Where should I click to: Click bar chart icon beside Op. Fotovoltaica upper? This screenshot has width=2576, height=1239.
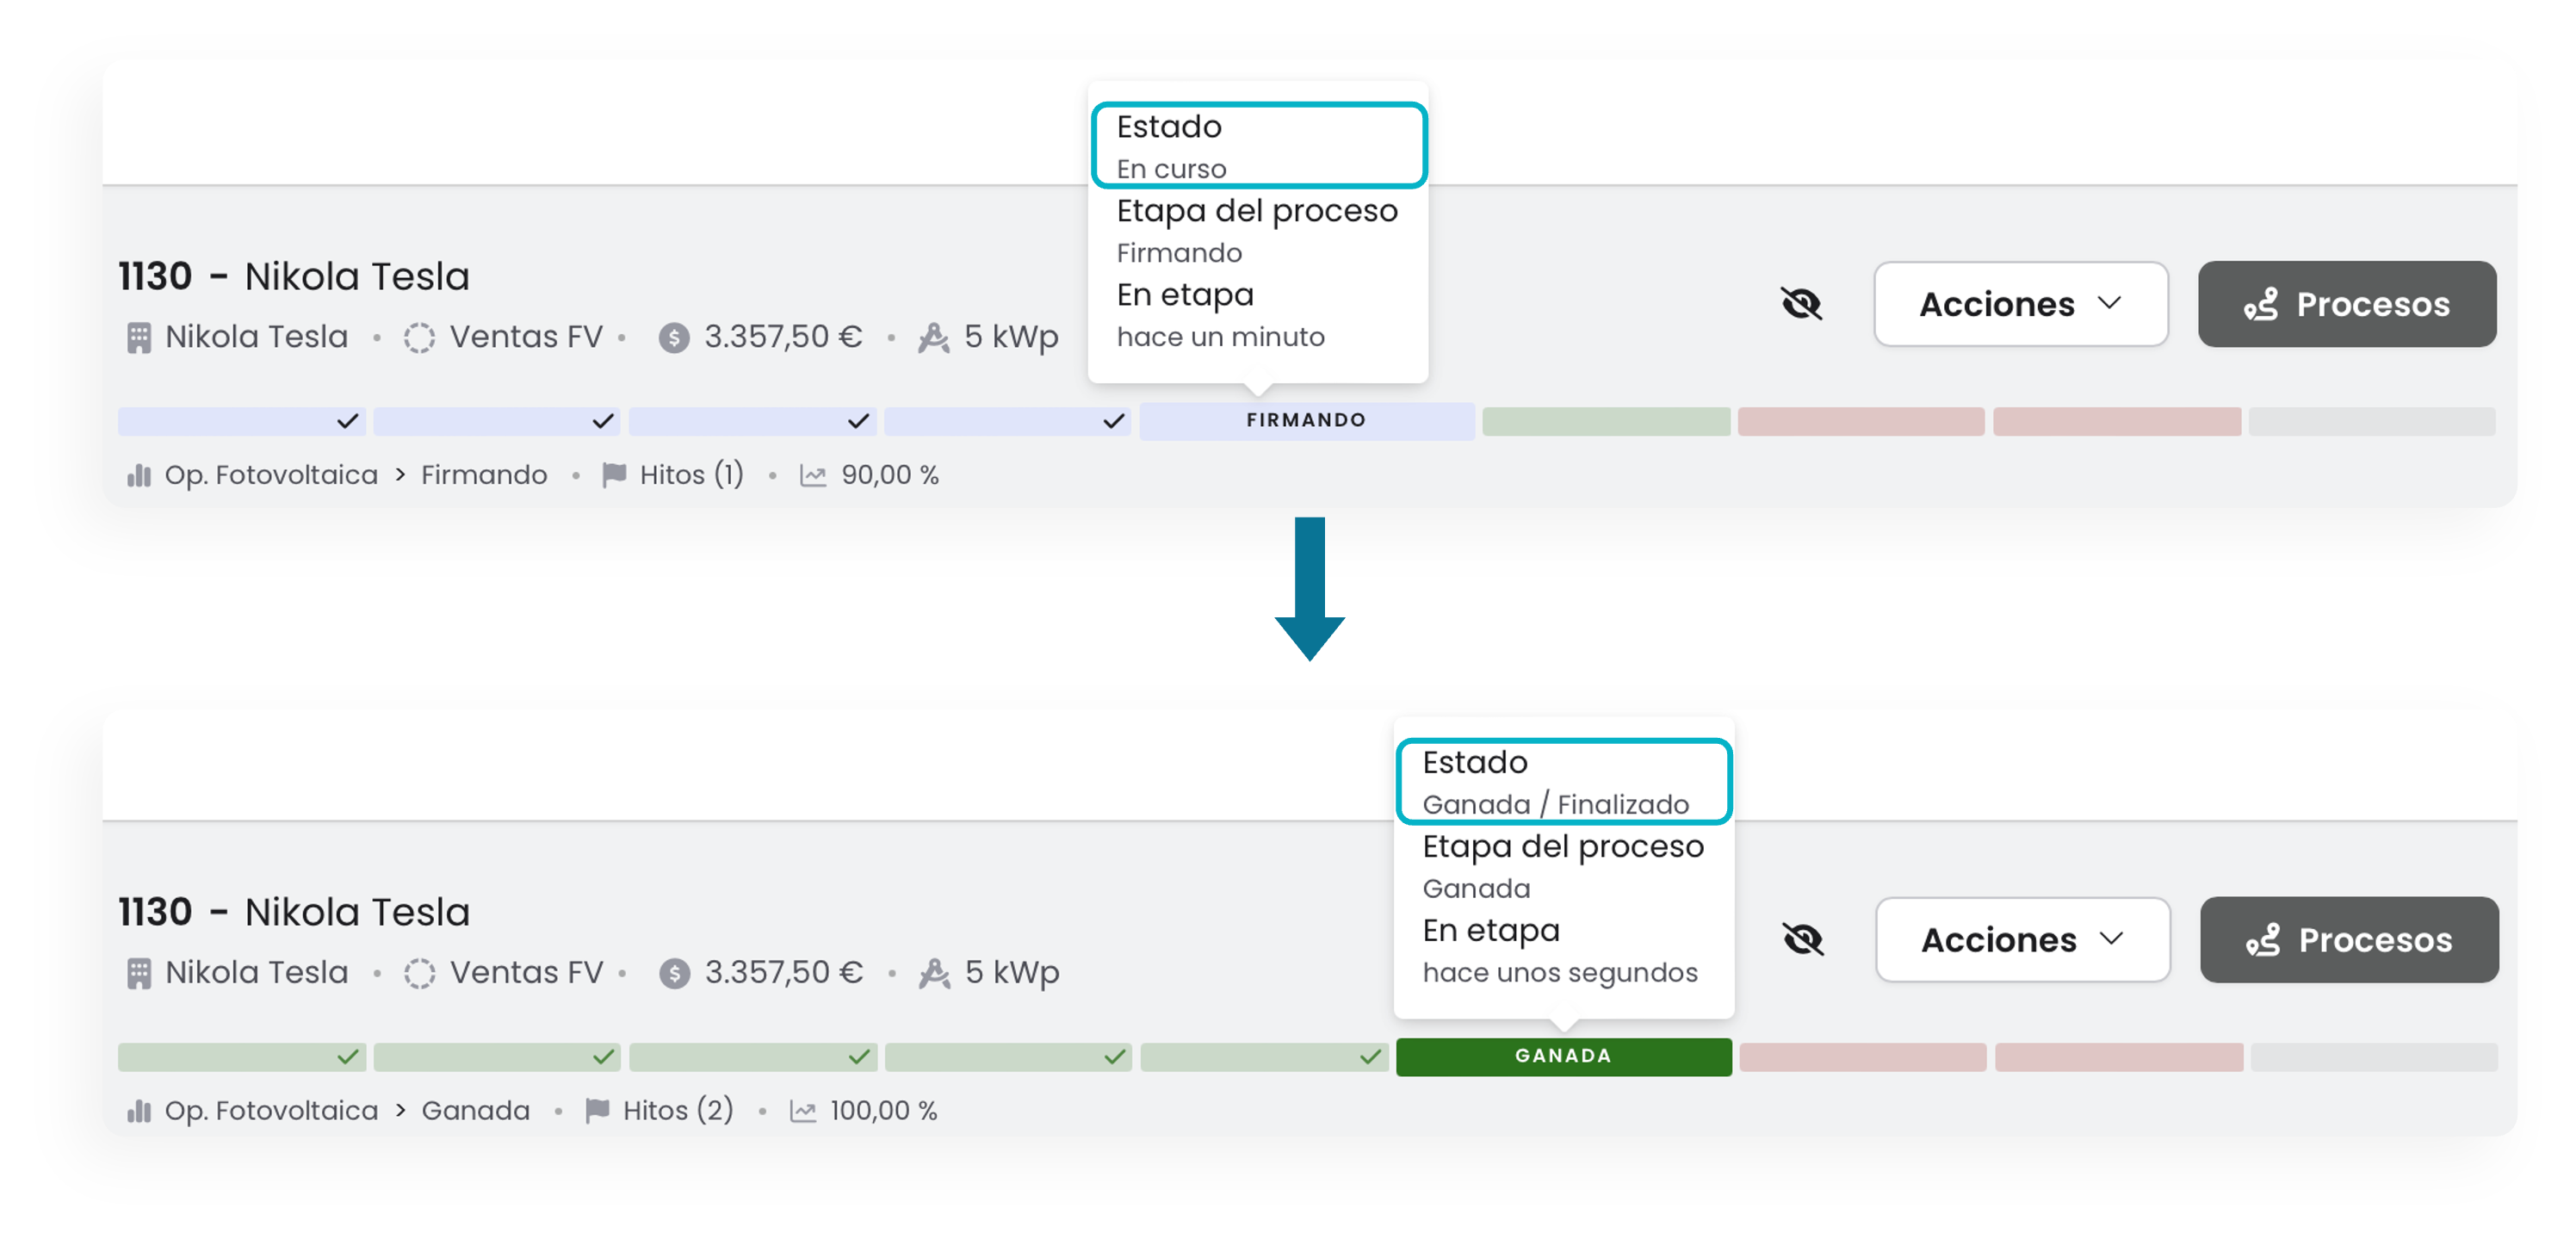click(x=139, y=475)
